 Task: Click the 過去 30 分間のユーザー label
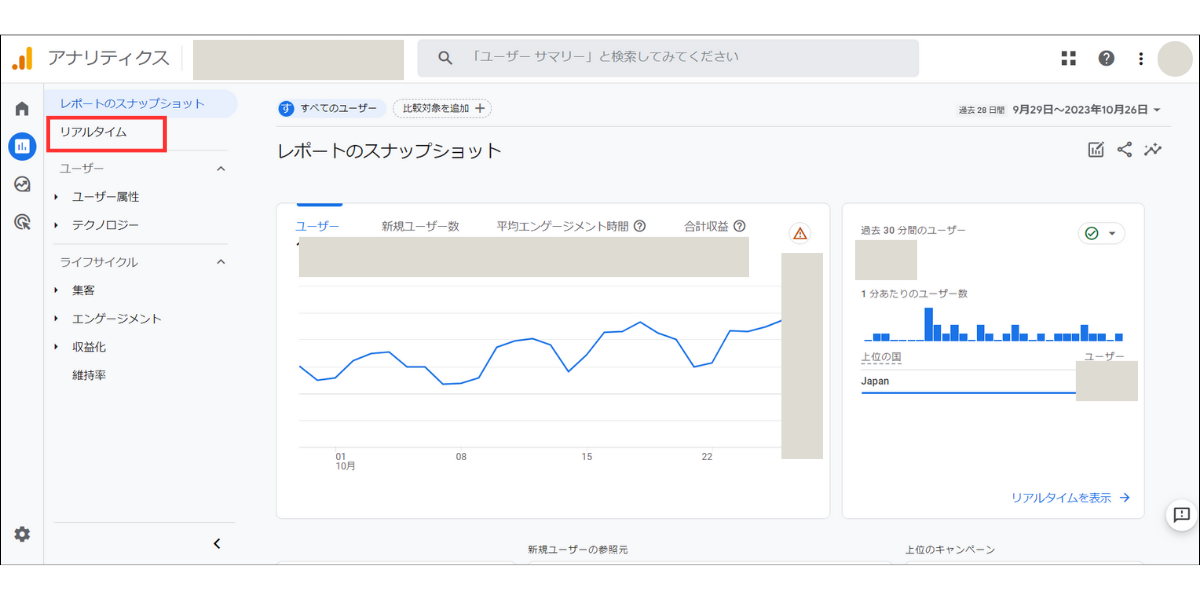[x=914, y=230]
